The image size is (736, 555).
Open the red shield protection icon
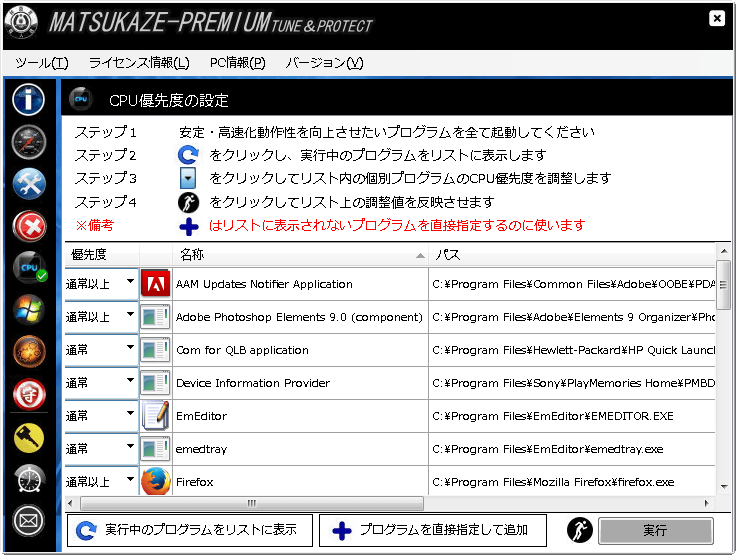tap(29, 394)
